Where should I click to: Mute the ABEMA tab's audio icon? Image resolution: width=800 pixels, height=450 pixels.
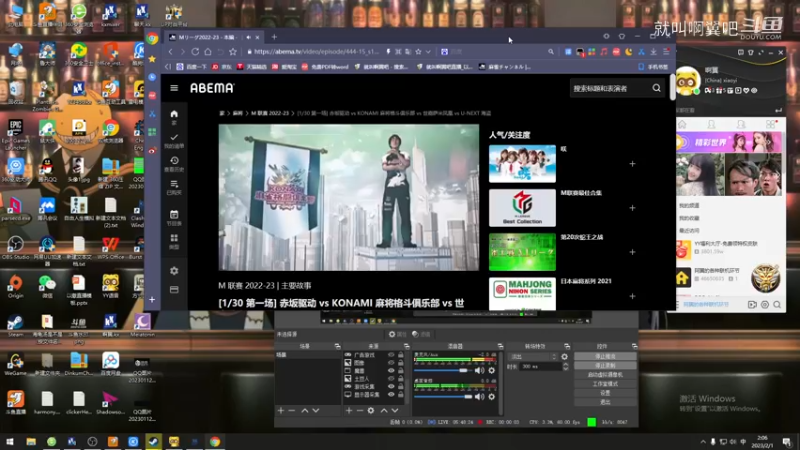click(248, 37)
